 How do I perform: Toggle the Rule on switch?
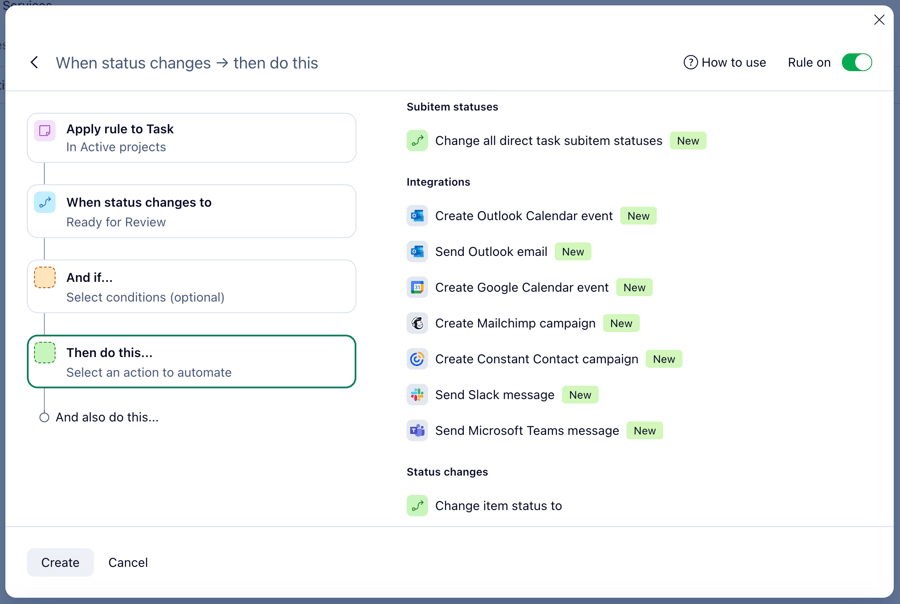point(856,63)
